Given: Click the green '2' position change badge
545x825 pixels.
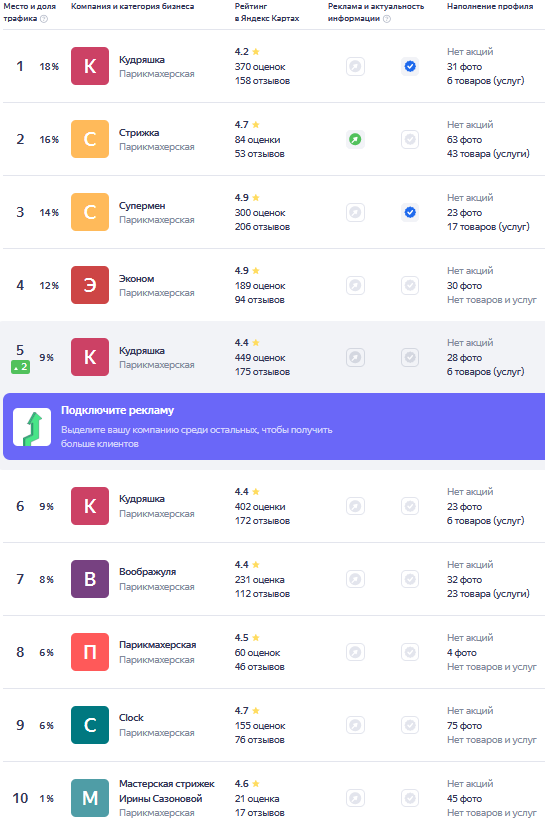Looking at the screenshot, I should (21, 367).
